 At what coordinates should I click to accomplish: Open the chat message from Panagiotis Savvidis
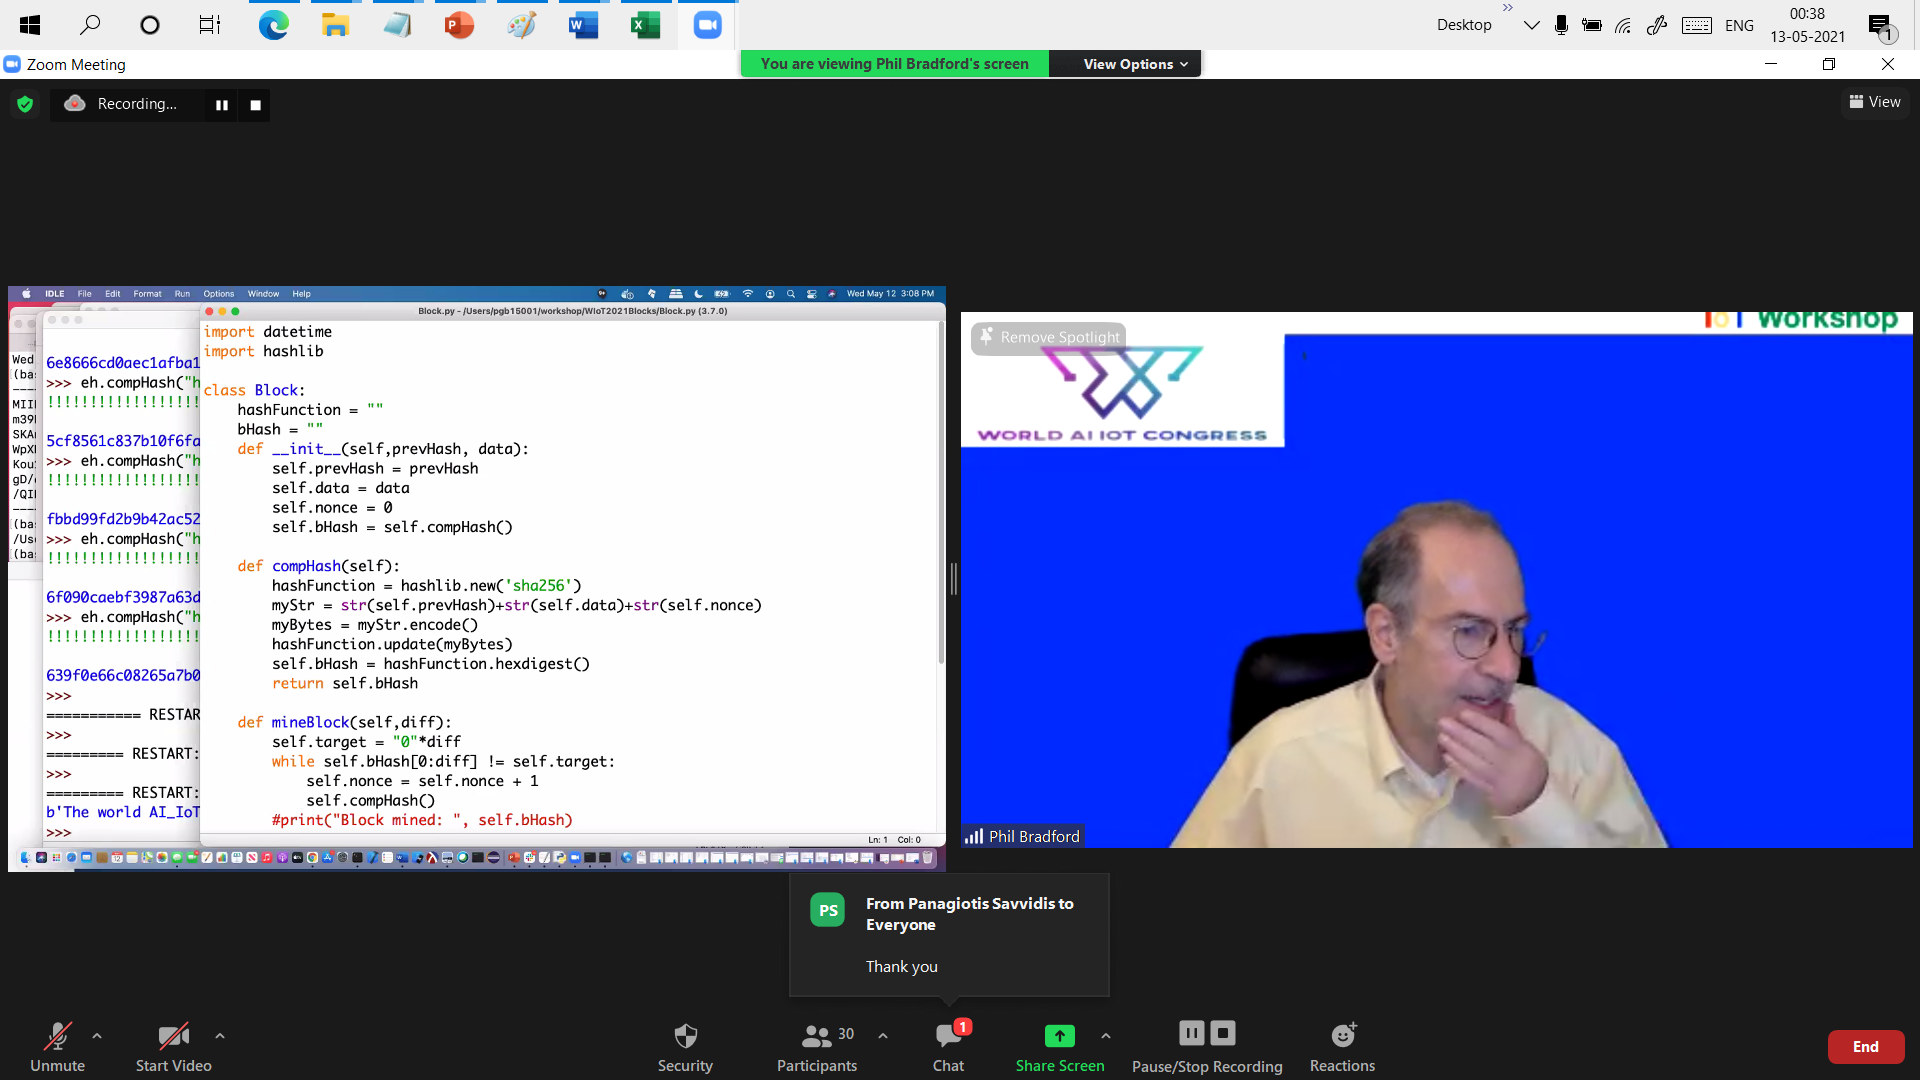949,934
